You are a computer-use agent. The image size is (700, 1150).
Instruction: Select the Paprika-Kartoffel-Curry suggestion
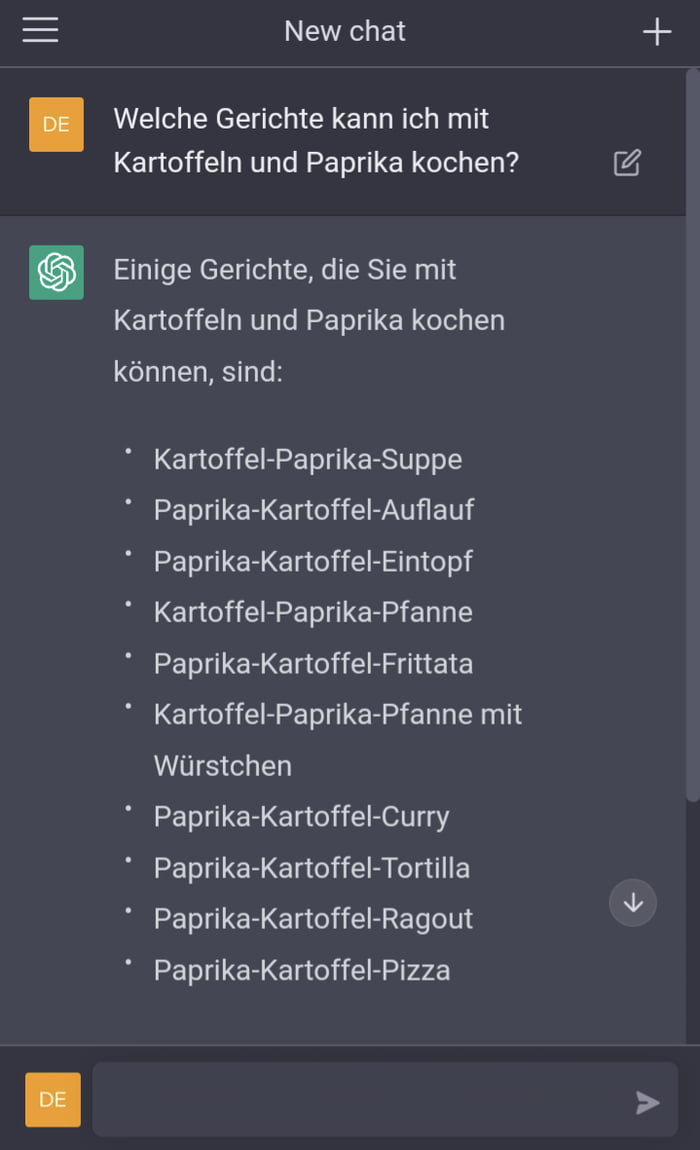pos(300,817)
